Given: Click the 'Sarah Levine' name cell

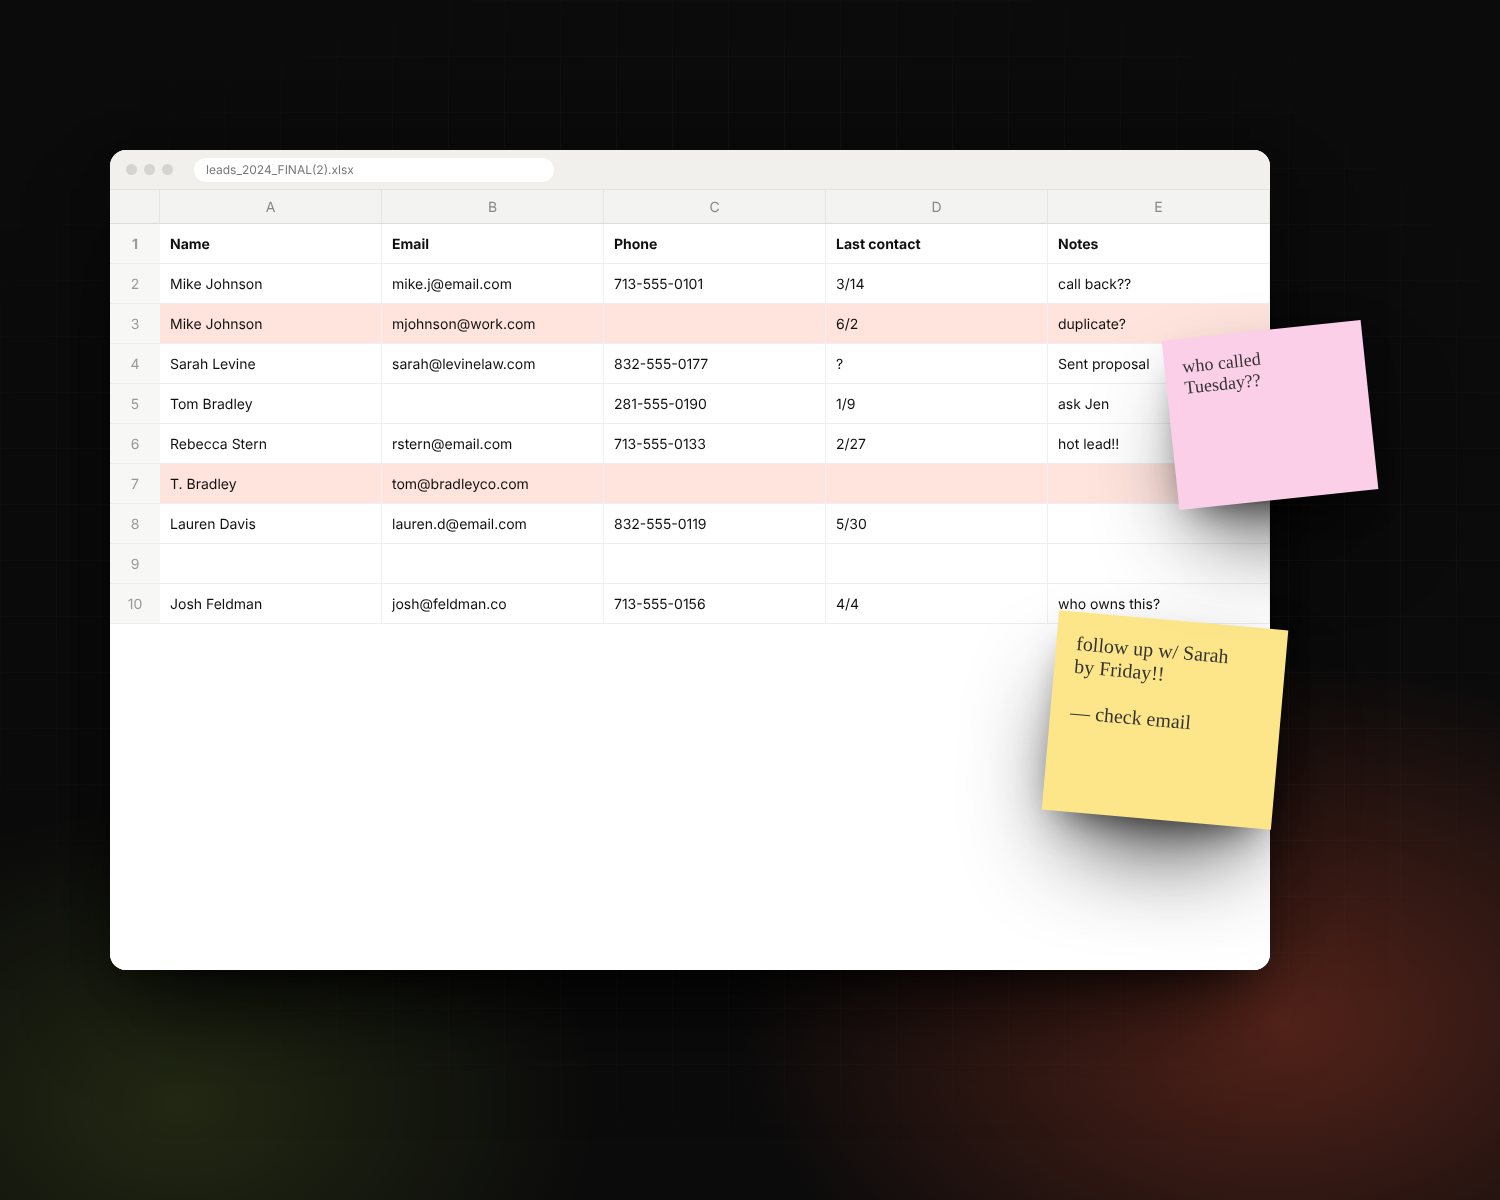Looking at the screenshot, I should [x=270, y=364].
